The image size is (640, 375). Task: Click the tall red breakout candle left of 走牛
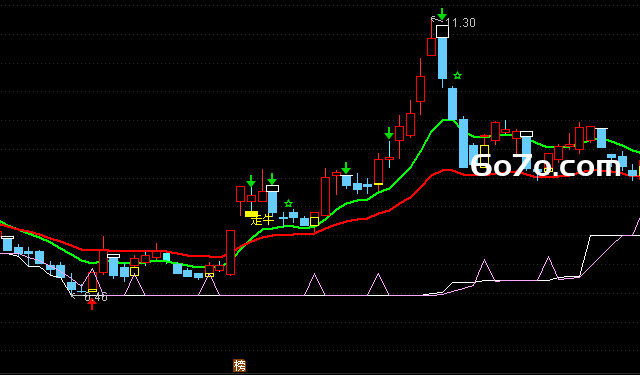pyautogui.click(x=231, y=253)
